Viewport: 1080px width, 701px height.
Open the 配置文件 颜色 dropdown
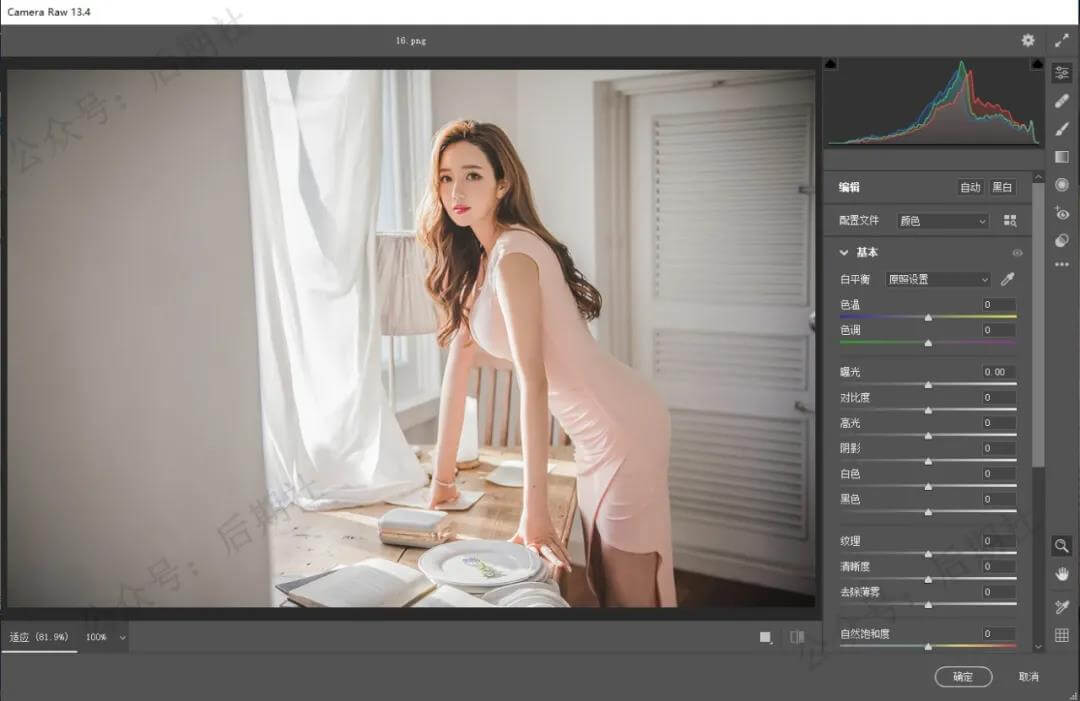(x=943, y=221)
